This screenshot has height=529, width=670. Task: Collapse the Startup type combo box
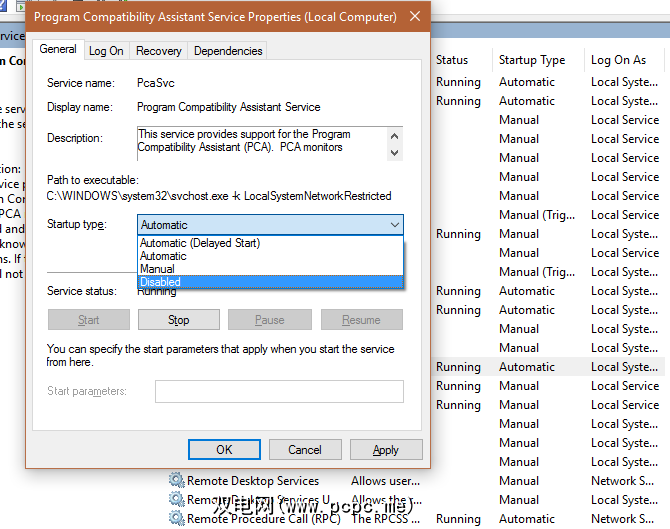[394, 225]
